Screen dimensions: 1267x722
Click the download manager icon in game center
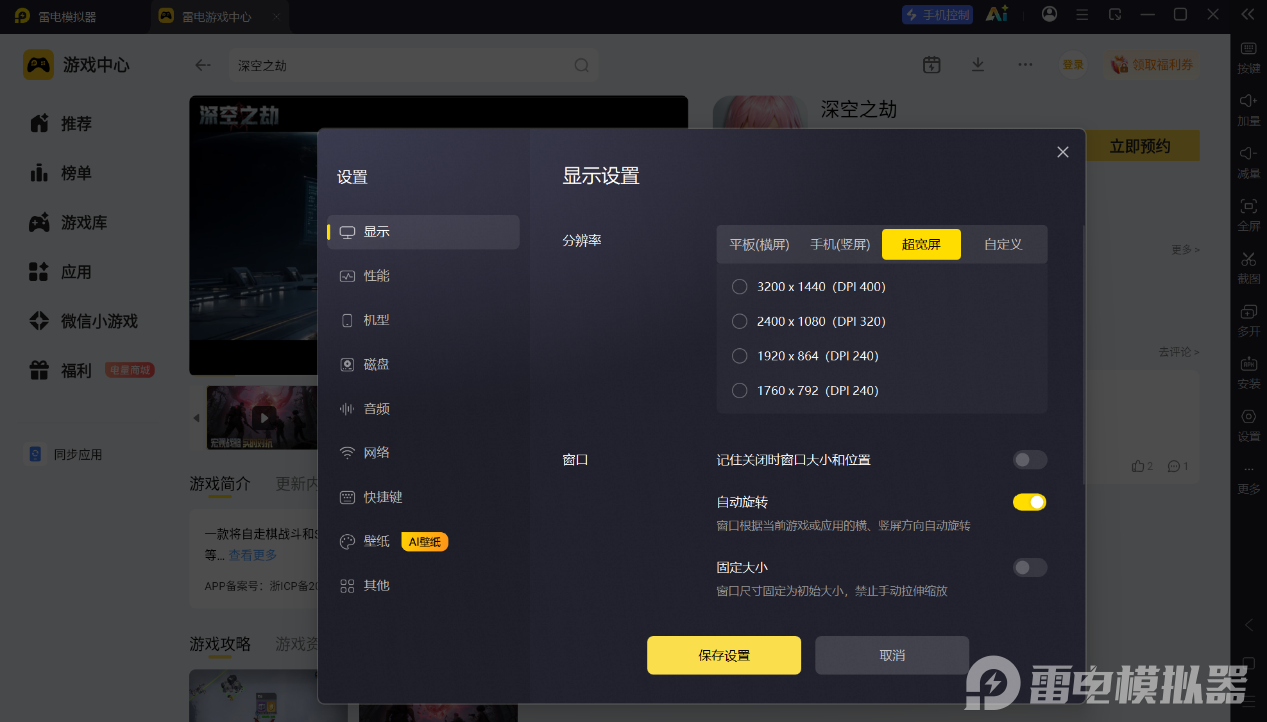coord(978,64)
